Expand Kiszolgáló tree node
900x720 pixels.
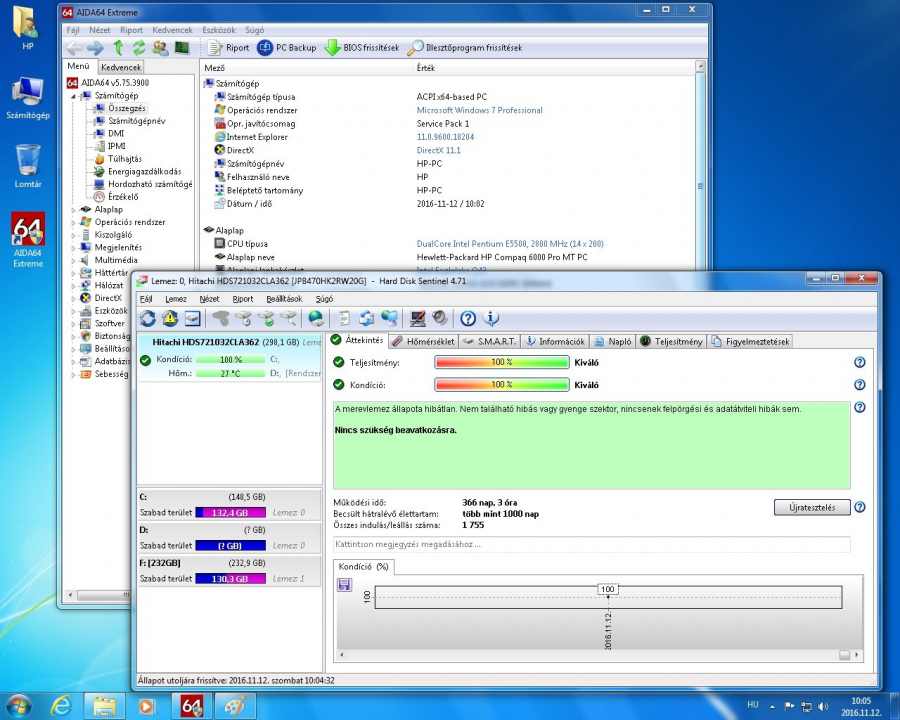(73, 235)
